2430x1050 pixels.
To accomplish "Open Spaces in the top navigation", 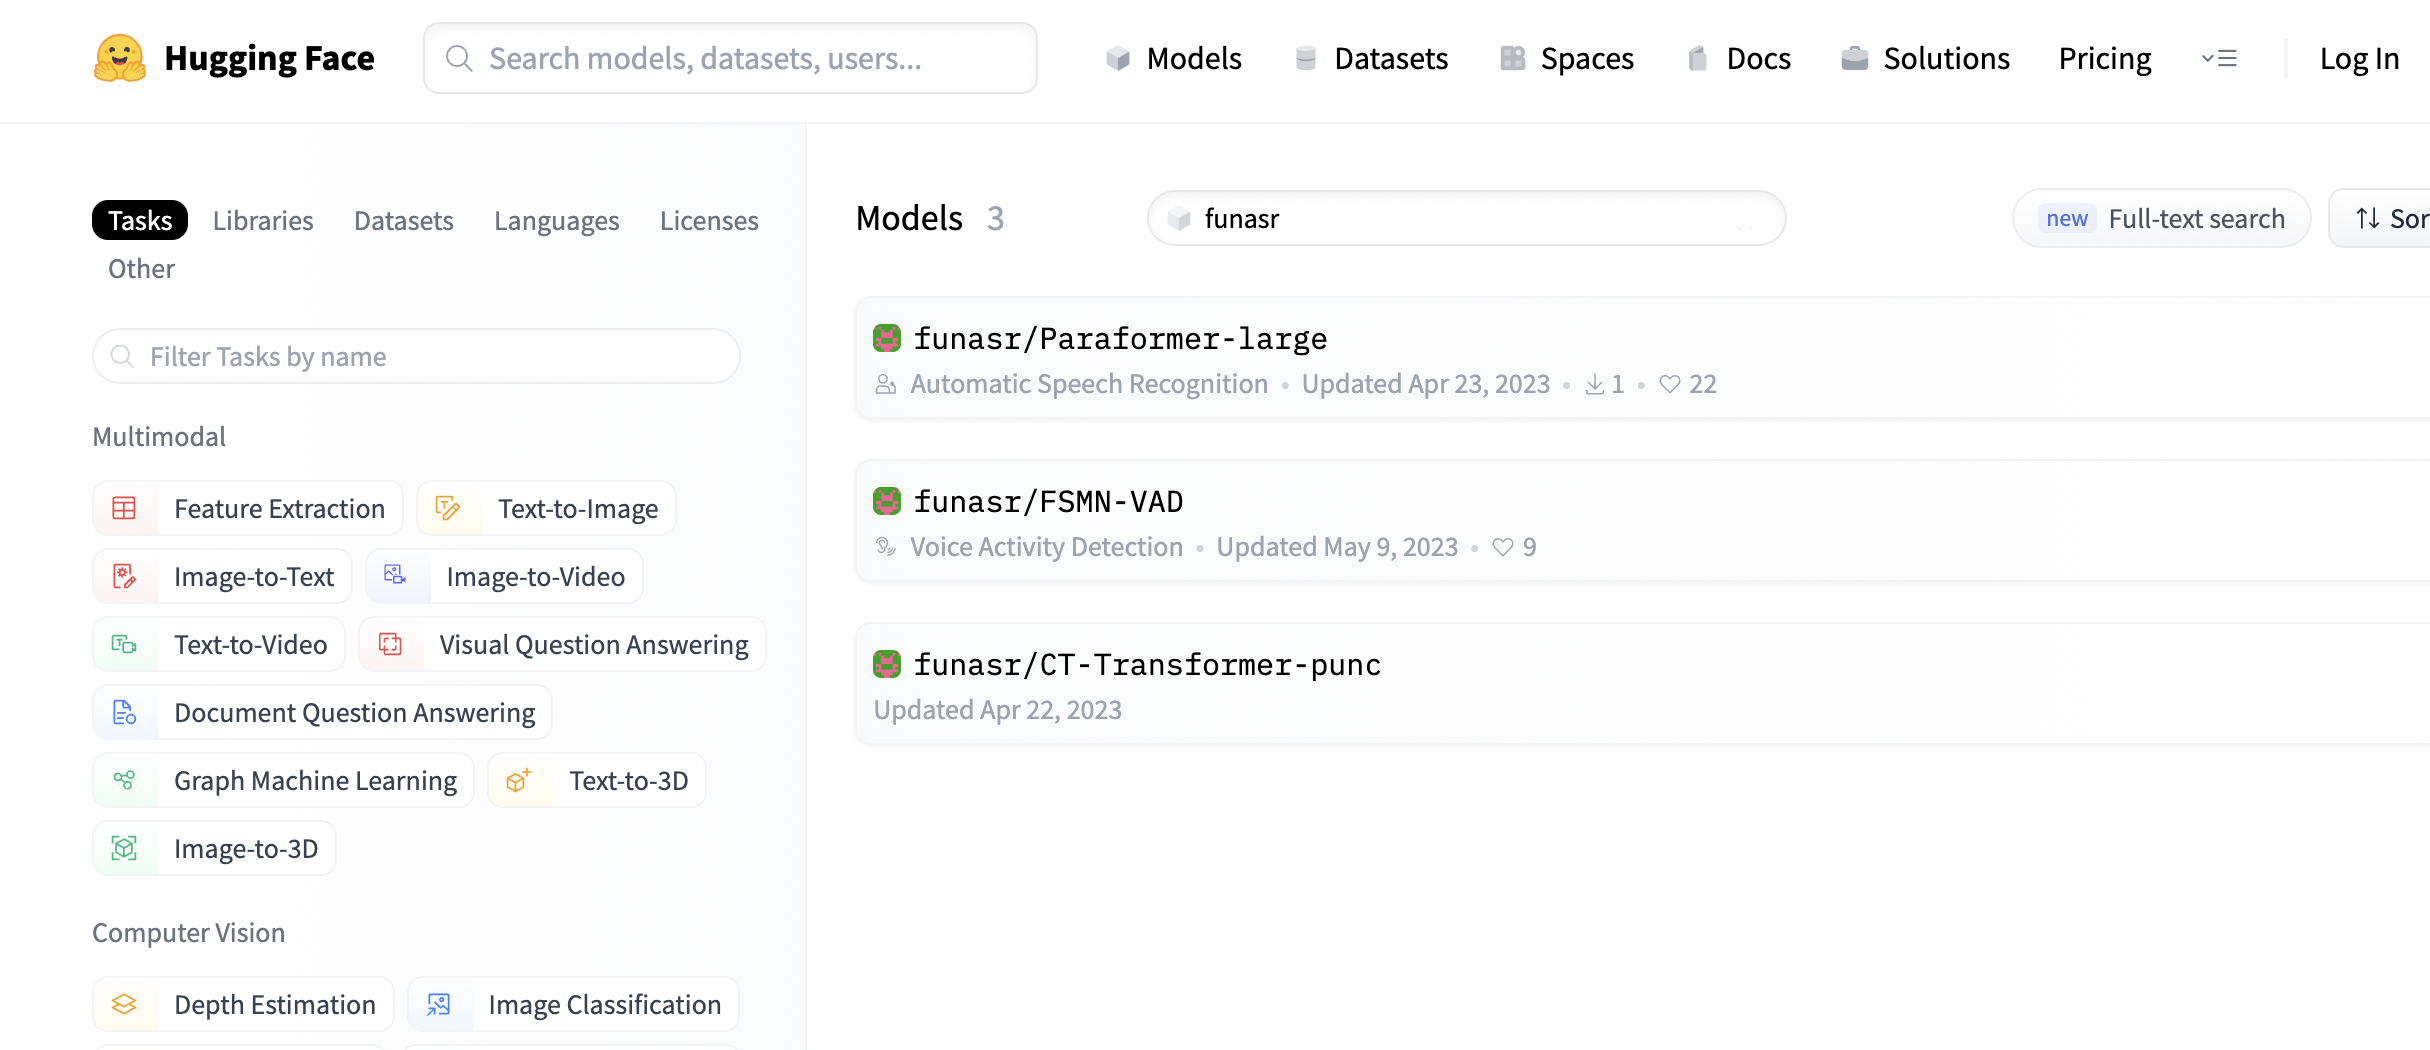I will click(1566, 58).
